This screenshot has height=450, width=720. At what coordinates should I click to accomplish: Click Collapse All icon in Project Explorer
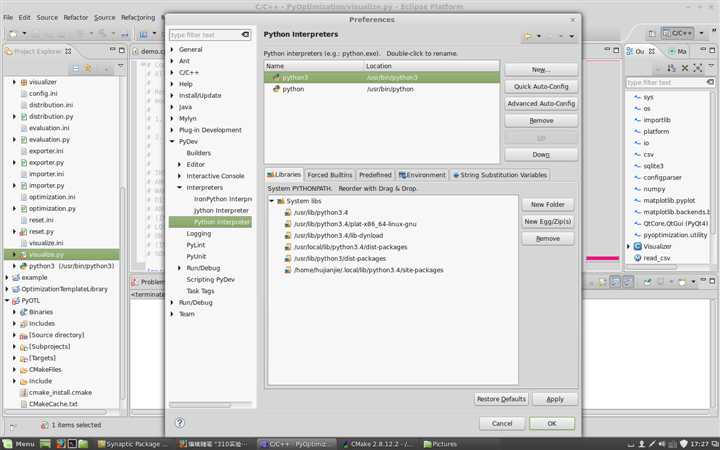76,68
